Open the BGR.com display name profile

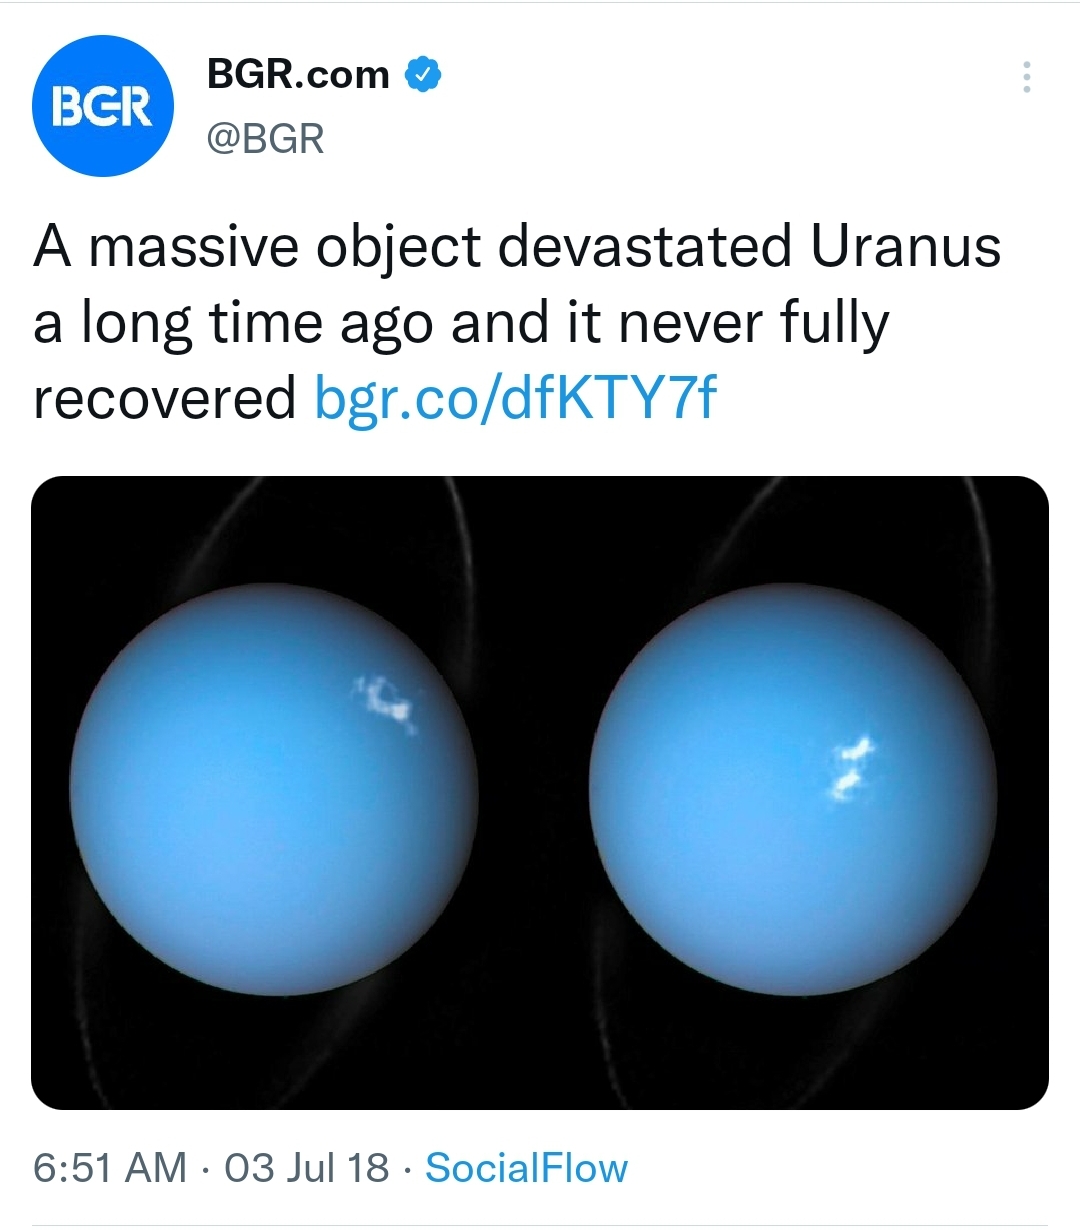click(x=298, y=75)
